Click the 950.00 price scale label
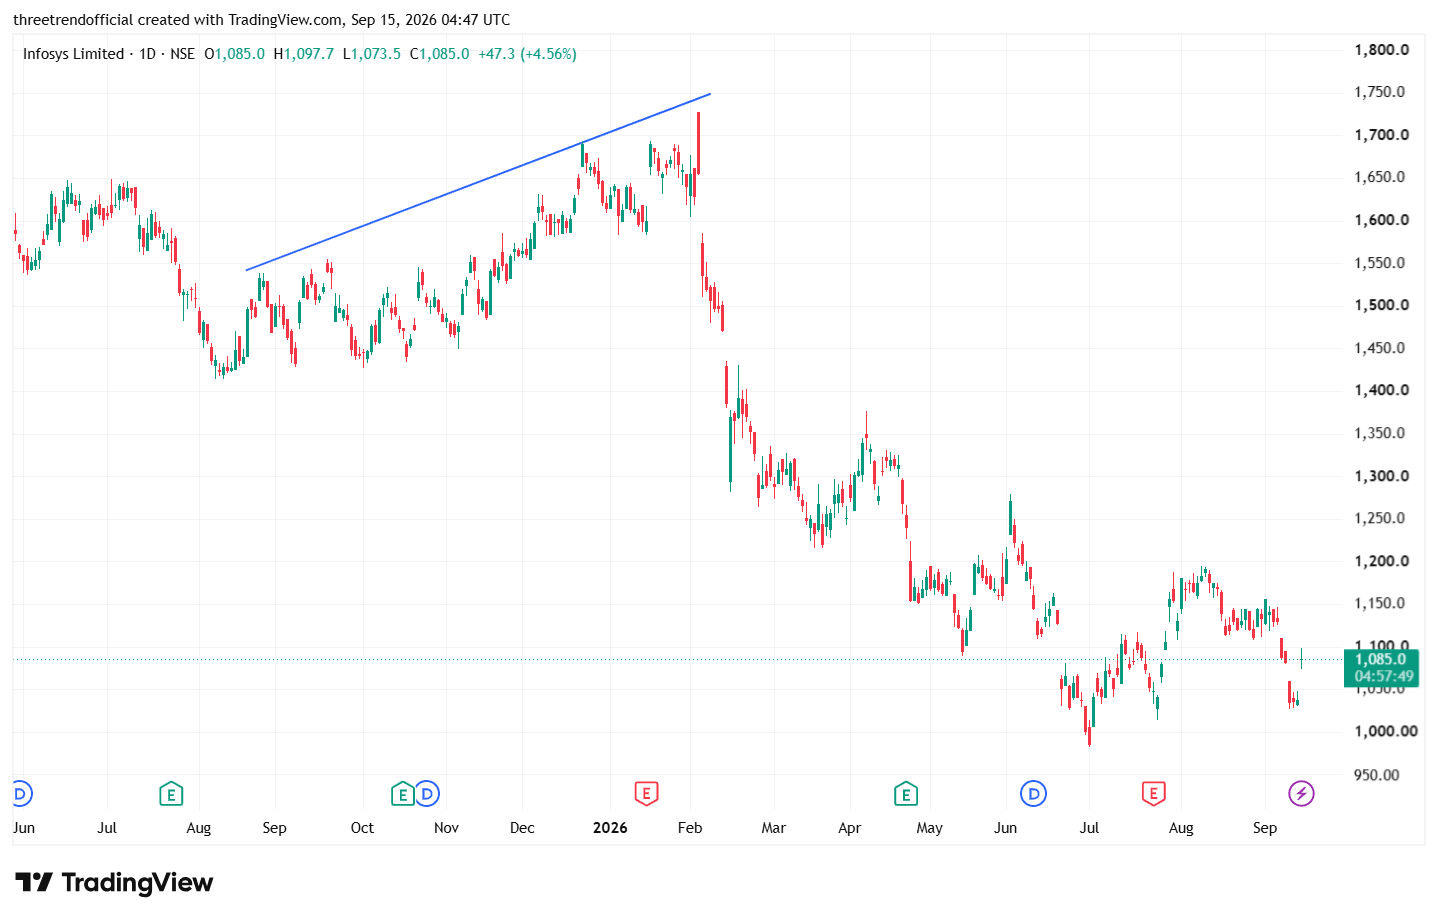The width and height of the screenshot is (1438, 920). 1376,775
